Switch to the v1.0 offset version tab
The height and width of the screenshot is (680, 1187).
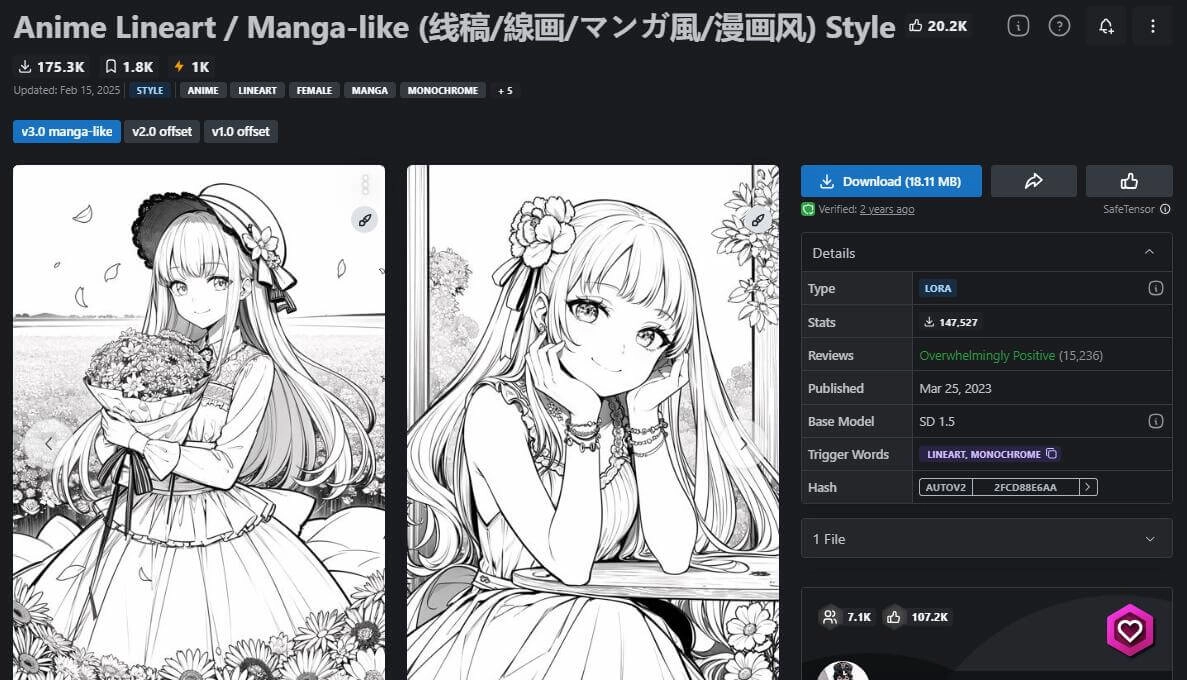click(240, 131)
